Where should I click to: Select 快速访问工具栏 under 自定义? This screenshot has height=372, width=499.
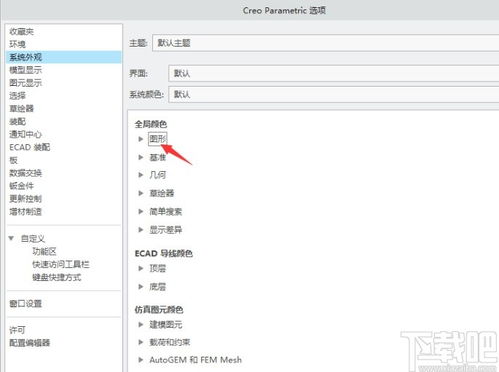coord(61,264)
